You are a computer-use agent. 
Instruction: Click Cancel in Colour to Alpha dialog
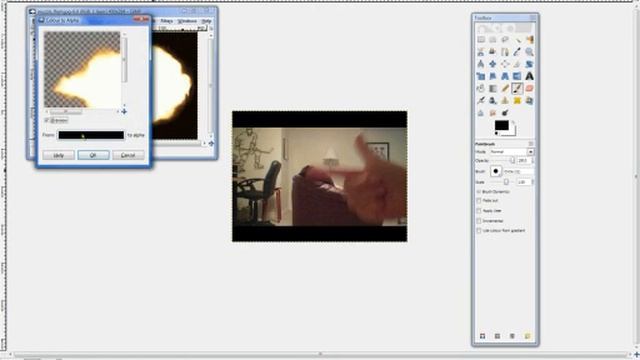[x=128, y=155]
